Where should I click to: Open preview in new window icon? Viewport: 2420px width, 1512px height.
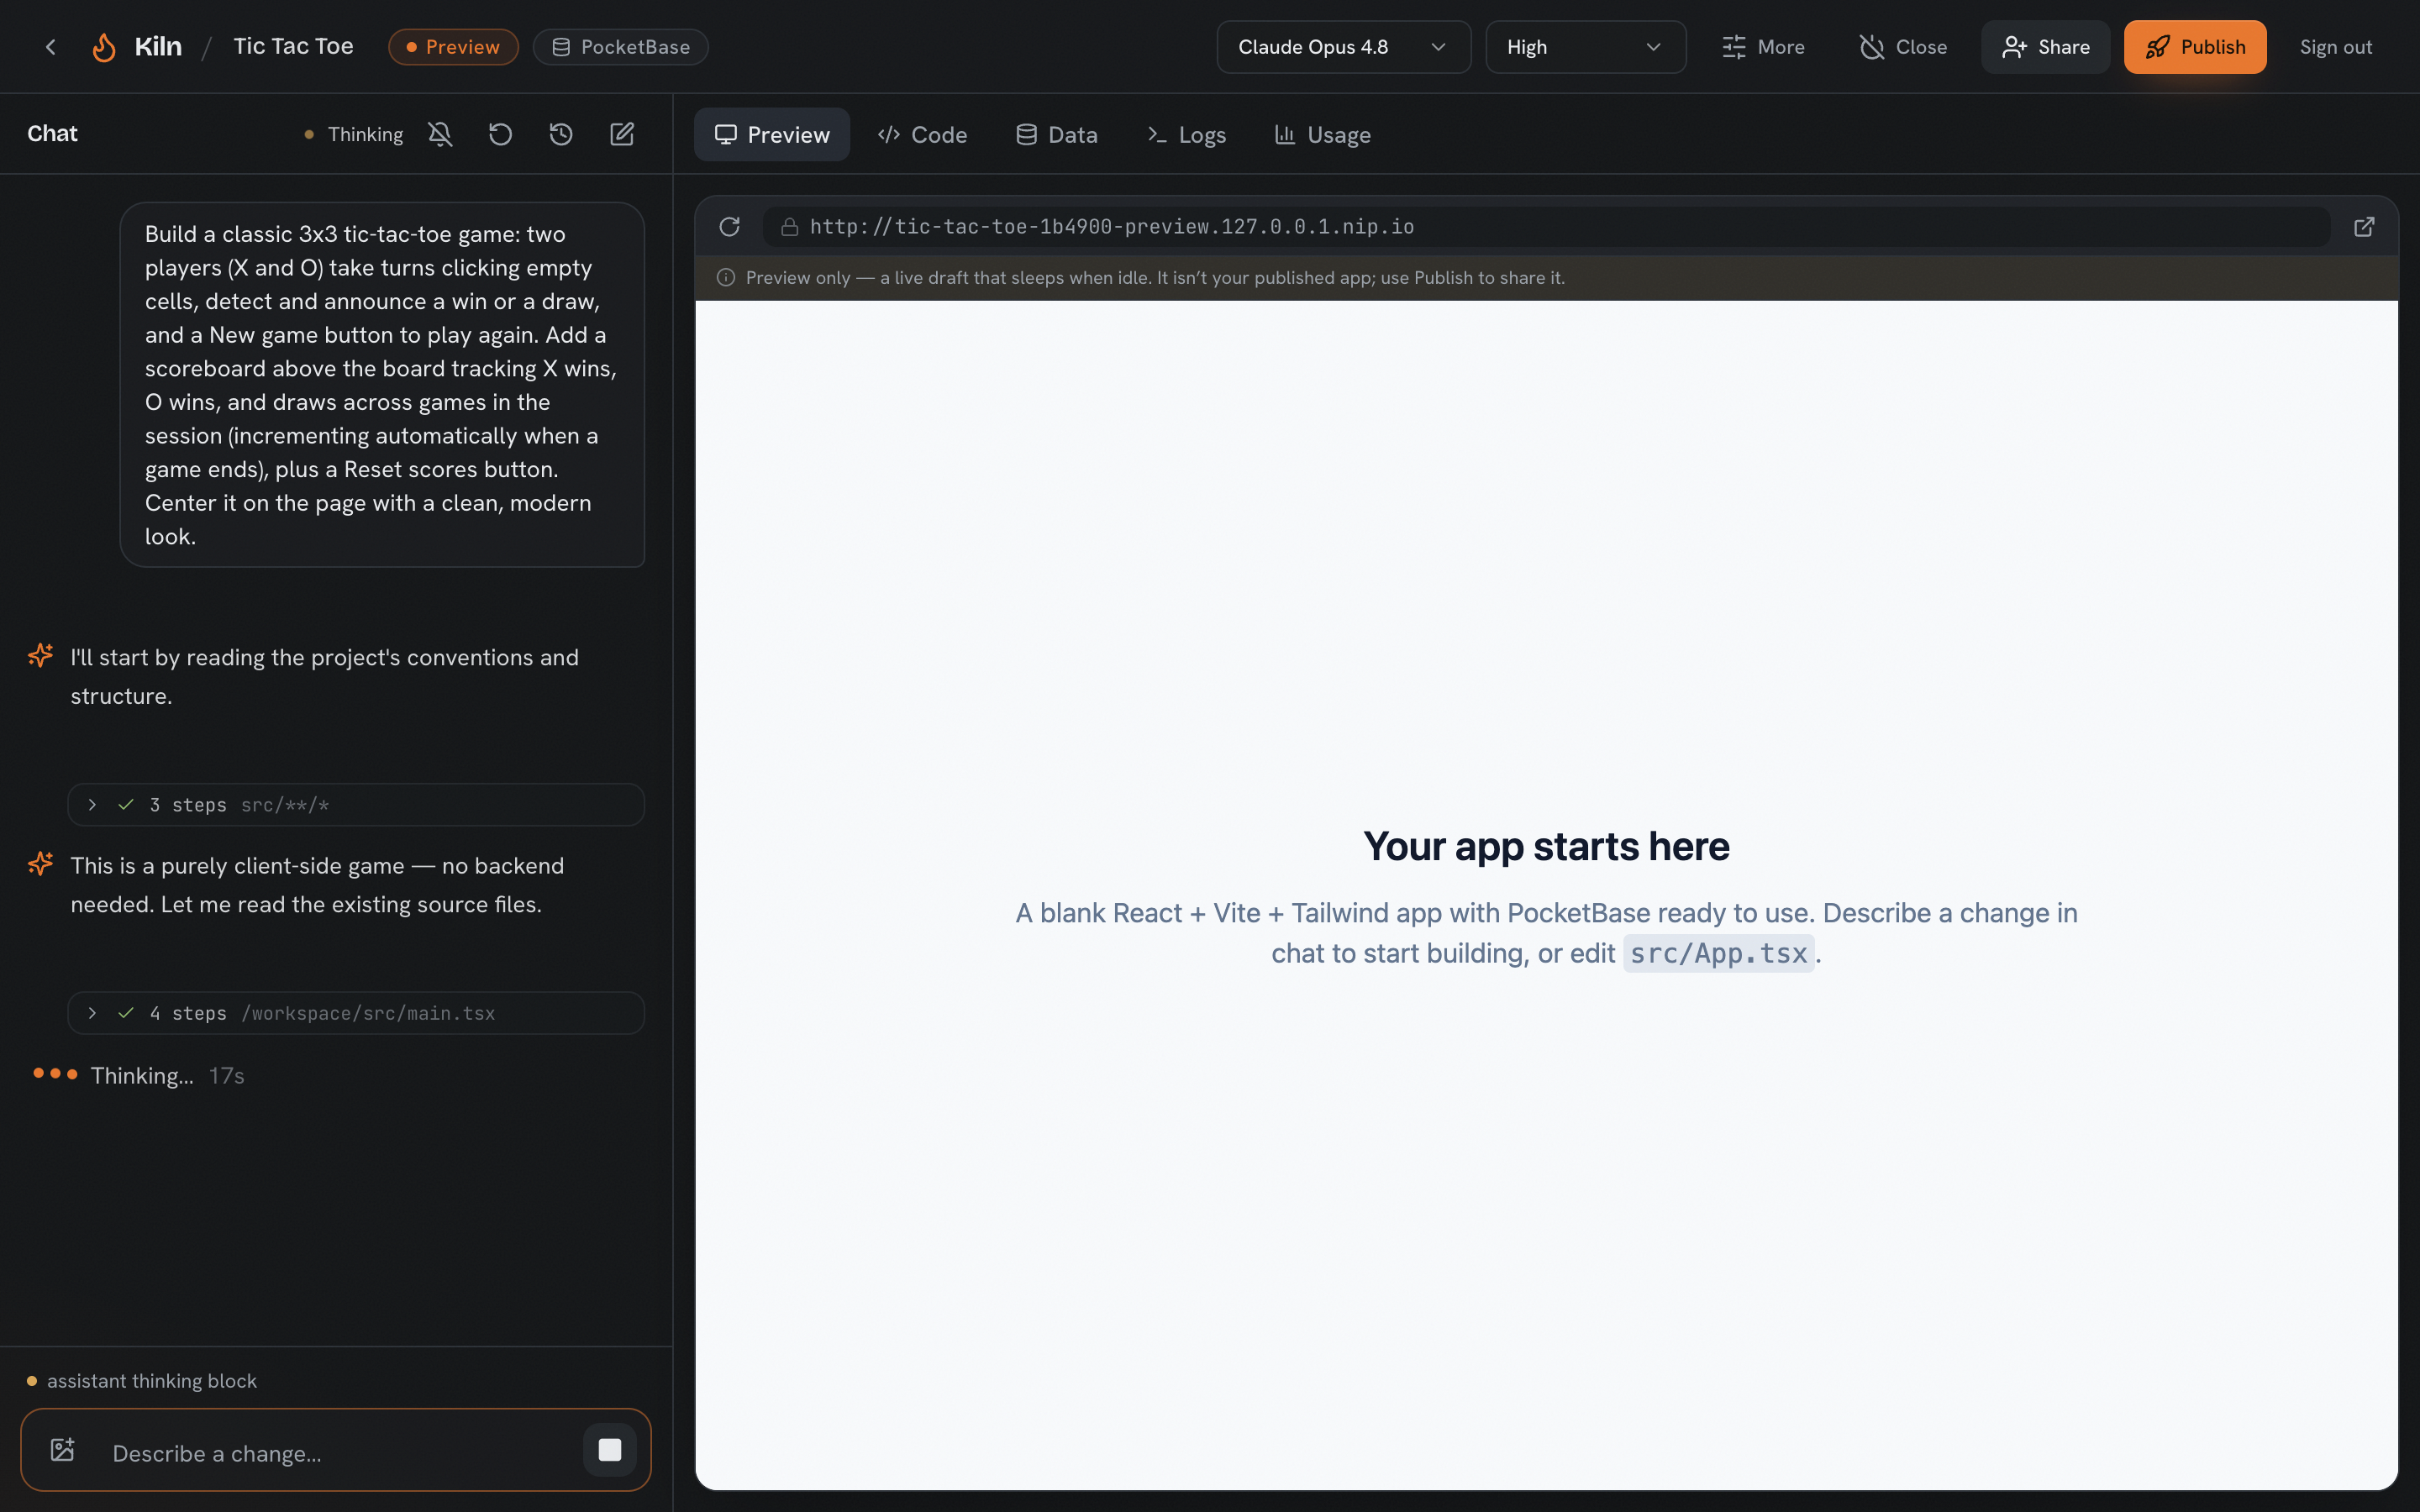[2364, 227]
